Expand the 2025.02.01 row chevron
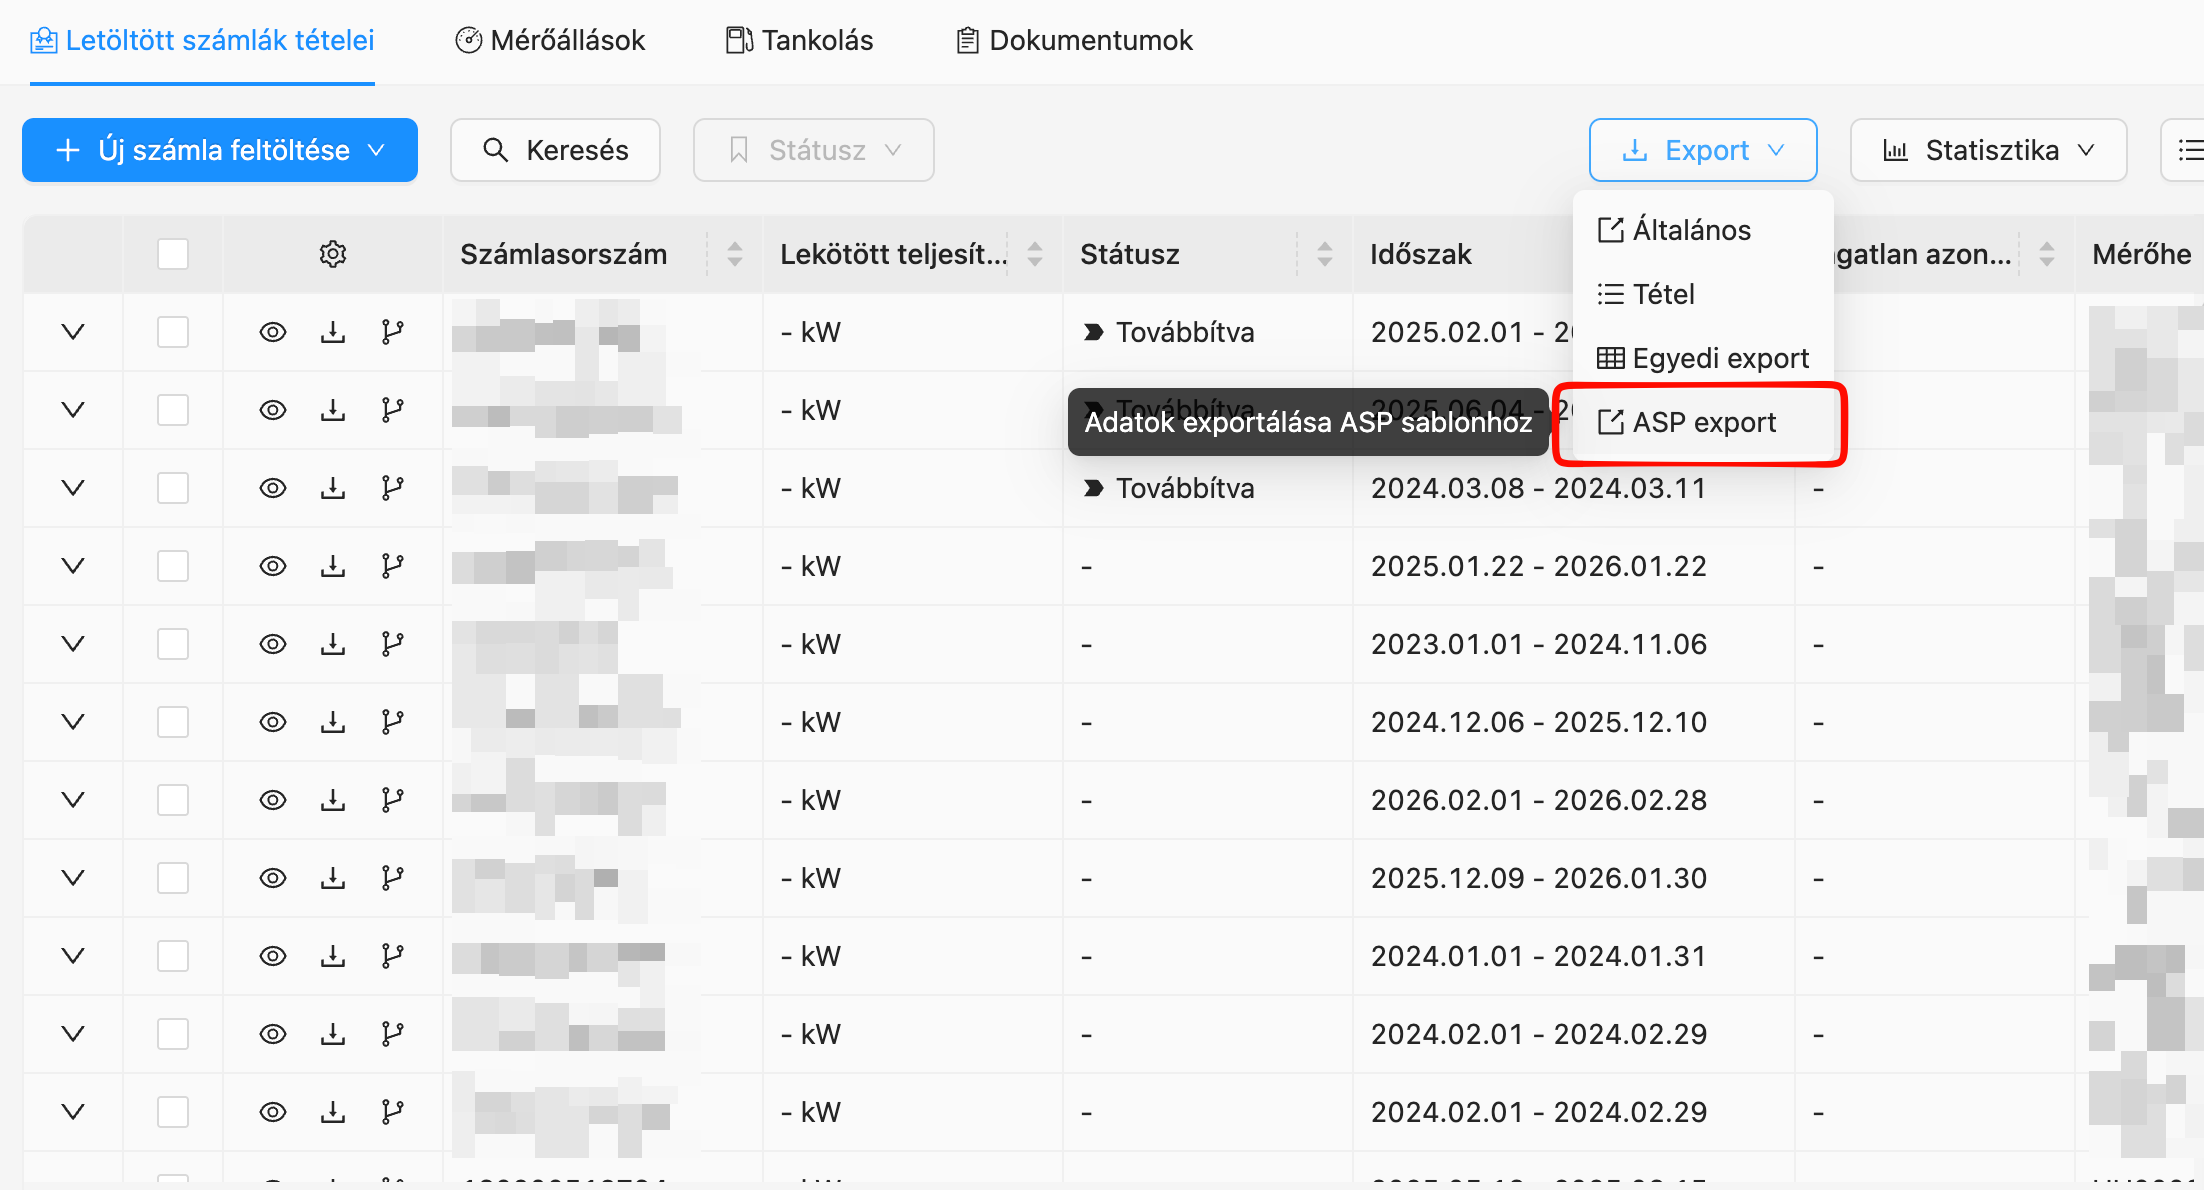This screenshot has width=2204, height=1190. point(73,332)
